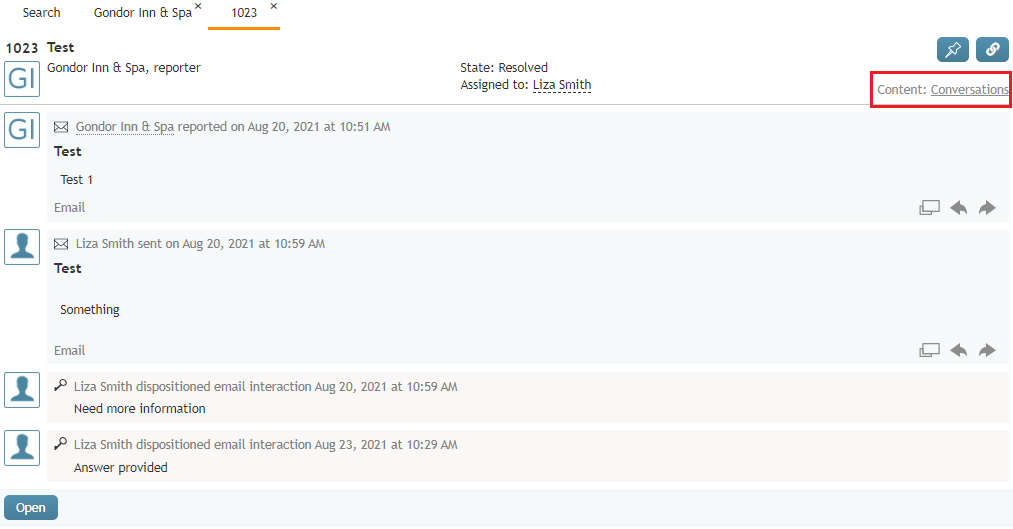
Task: Click the pin case icon button
Action: point(952,50)
